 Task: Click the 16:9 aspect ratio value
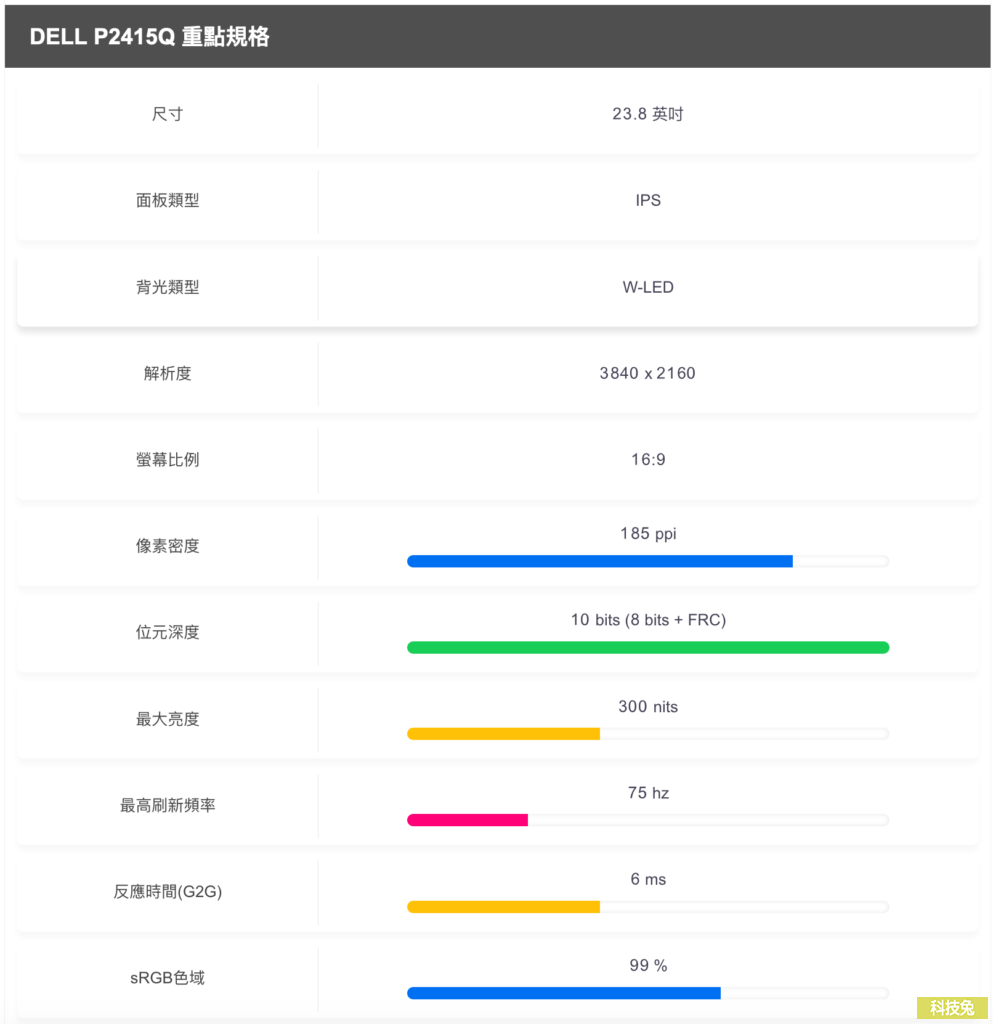(648, 460)
